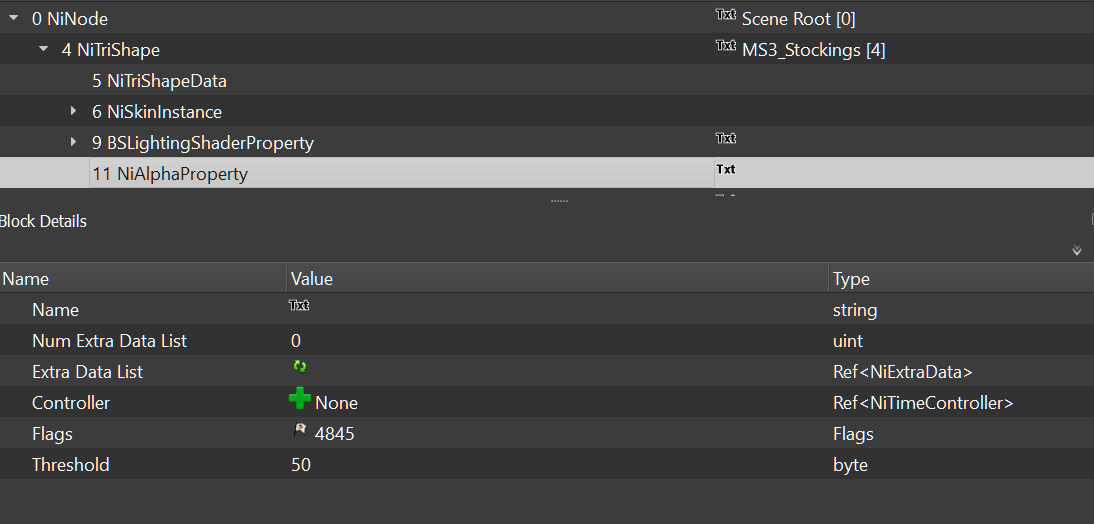This screenshot has height=524, width=1094.
Task: Select the Scene Root [0] value
Action: 798,20
